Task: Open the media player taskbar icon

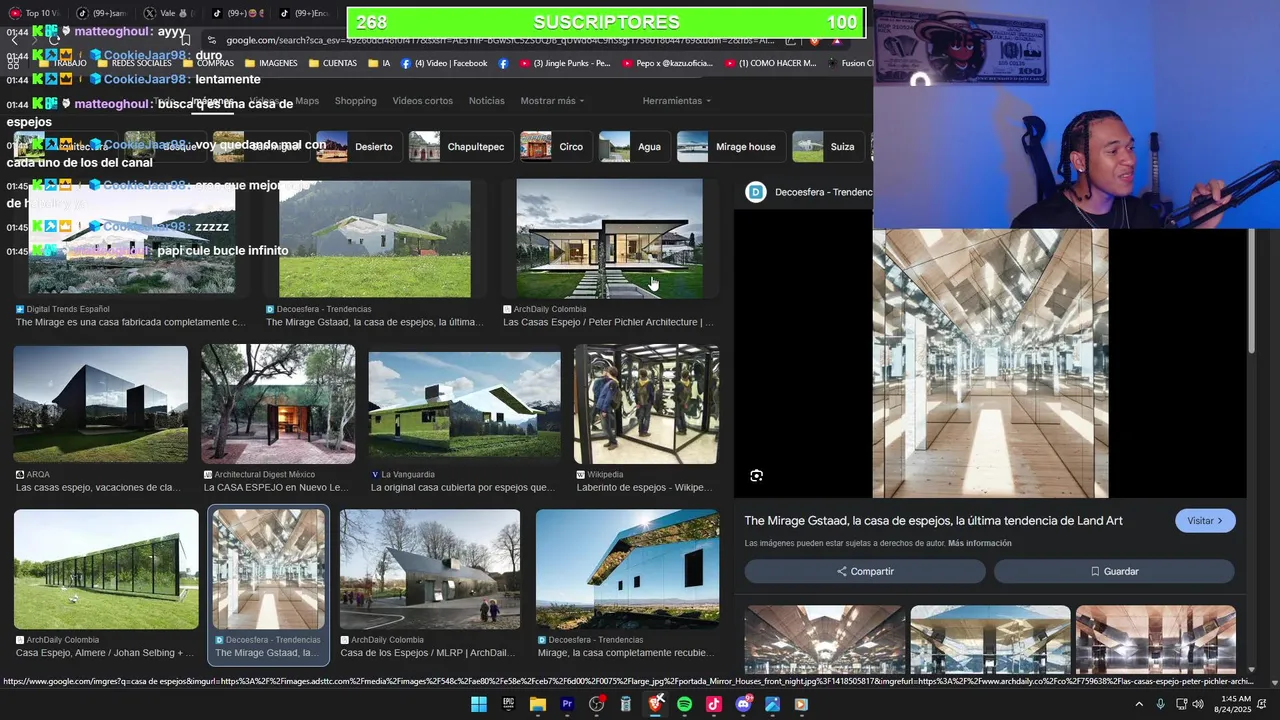Action: 801,704
